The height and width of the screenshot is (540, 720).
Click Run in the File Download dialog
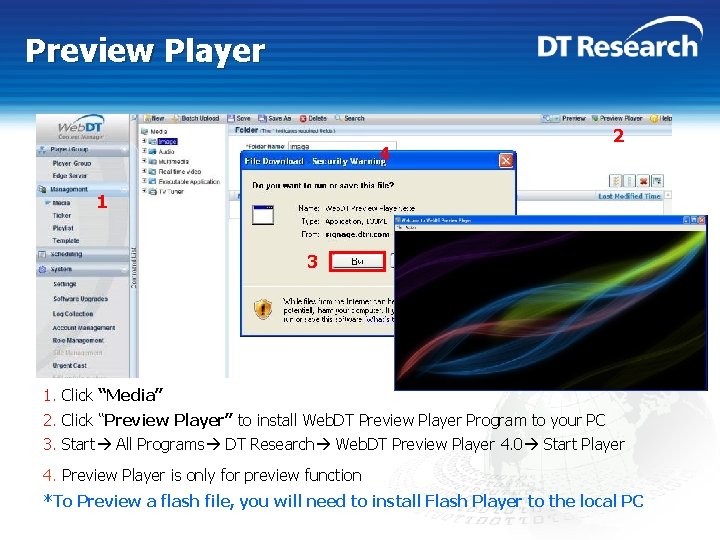[357, 261]
